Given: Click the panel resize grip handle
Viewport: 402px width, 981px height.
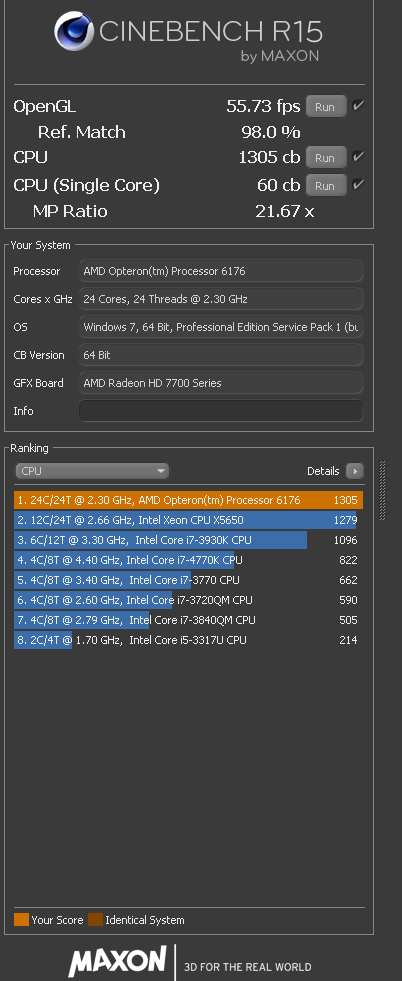Looking at the screenshot, I should (383, 490).
